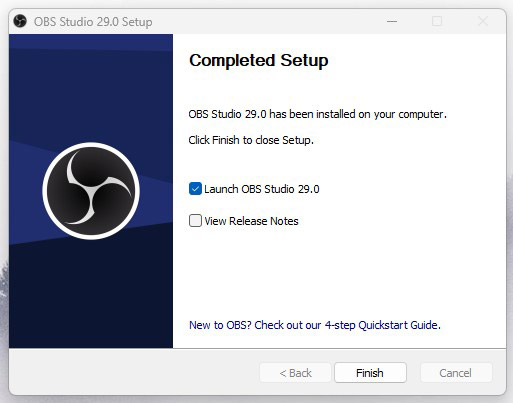Click the empty footer area left of Back
Screen dimensions: 513x403
click(x=133, y=373)
